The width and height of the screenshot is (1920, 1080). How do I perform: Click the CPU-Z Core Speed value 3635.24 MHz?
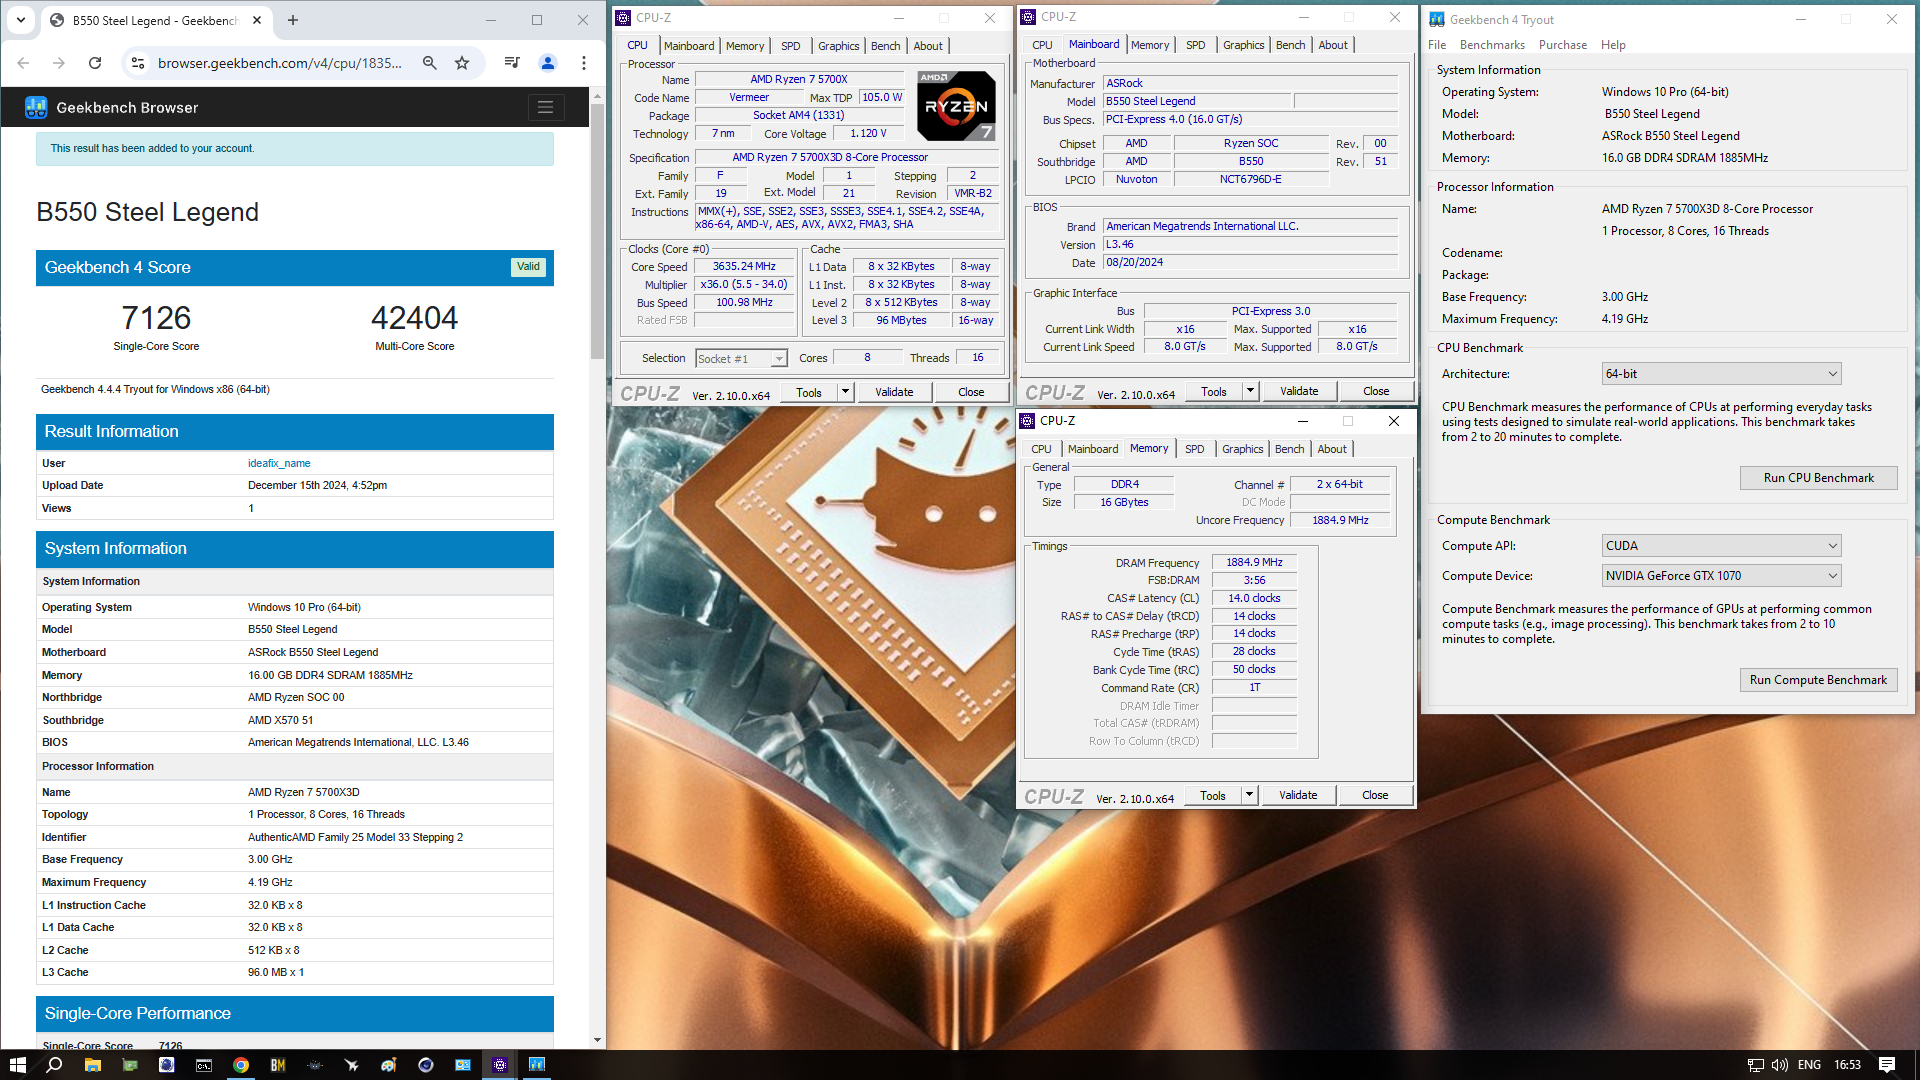(x=745, y=266)
